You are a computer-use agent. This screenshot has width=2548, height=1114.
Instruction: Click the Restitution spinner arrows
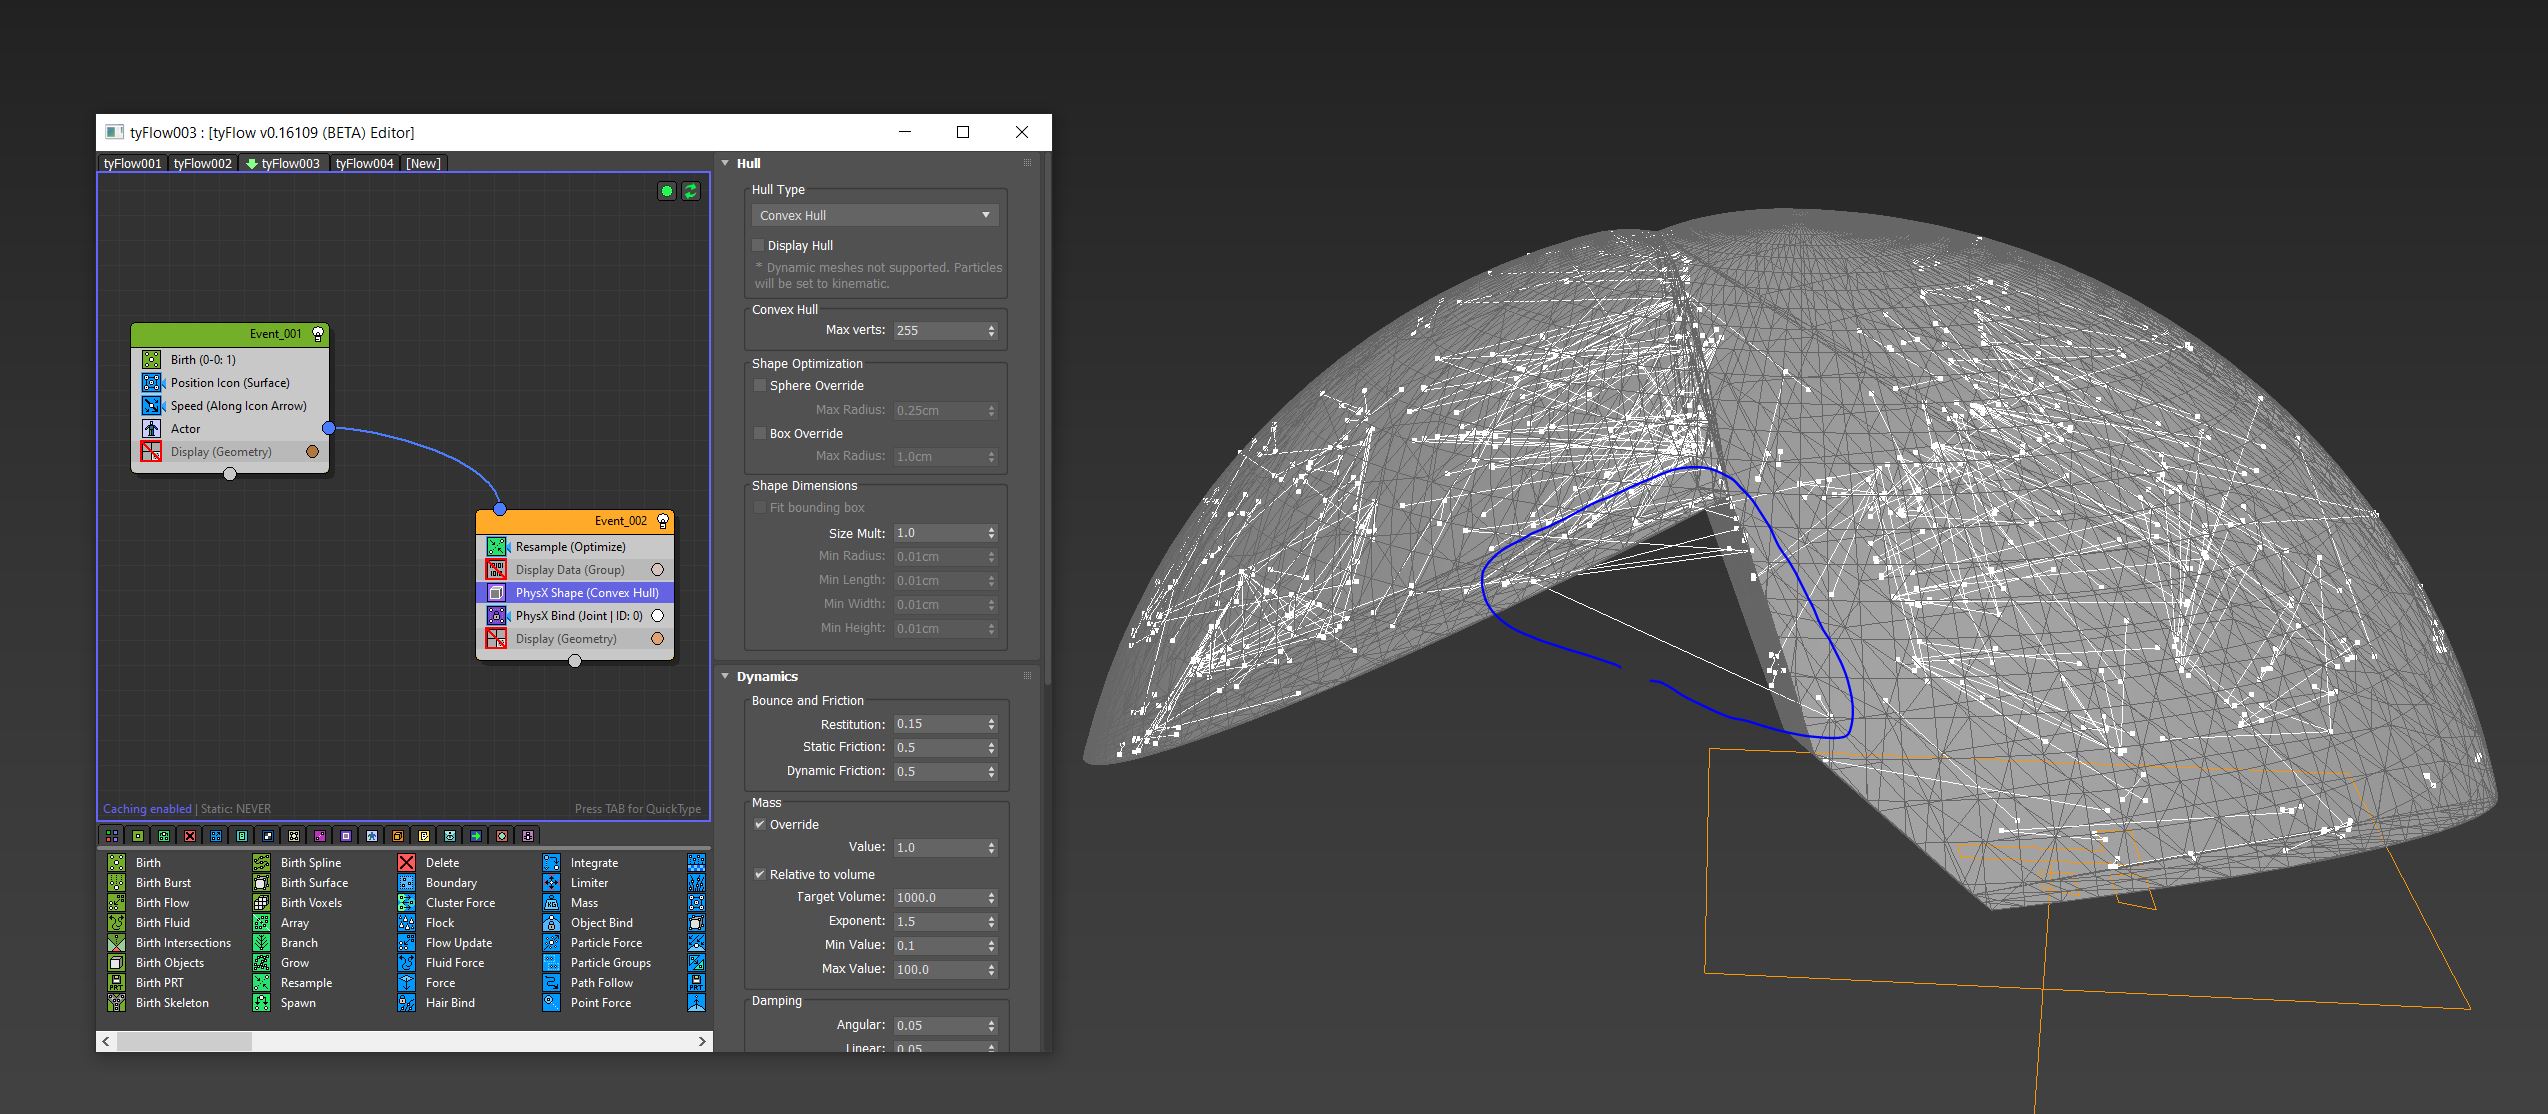tap(991, 724)
